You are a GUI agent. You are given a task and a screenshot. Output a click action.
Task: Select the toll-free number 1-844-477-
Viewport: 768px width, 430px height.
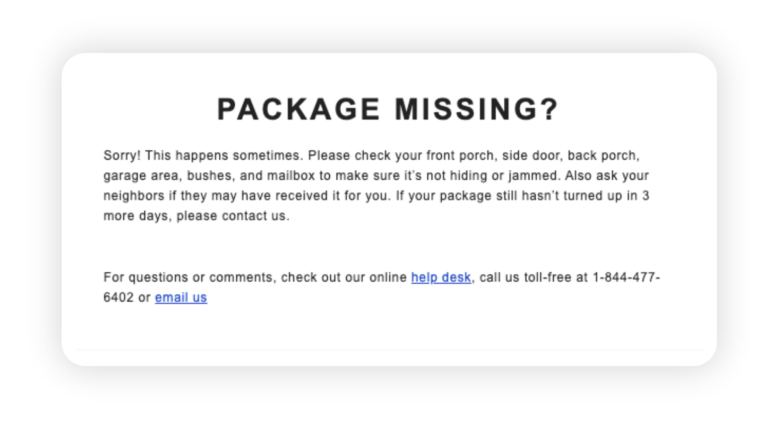click(626, 277)
